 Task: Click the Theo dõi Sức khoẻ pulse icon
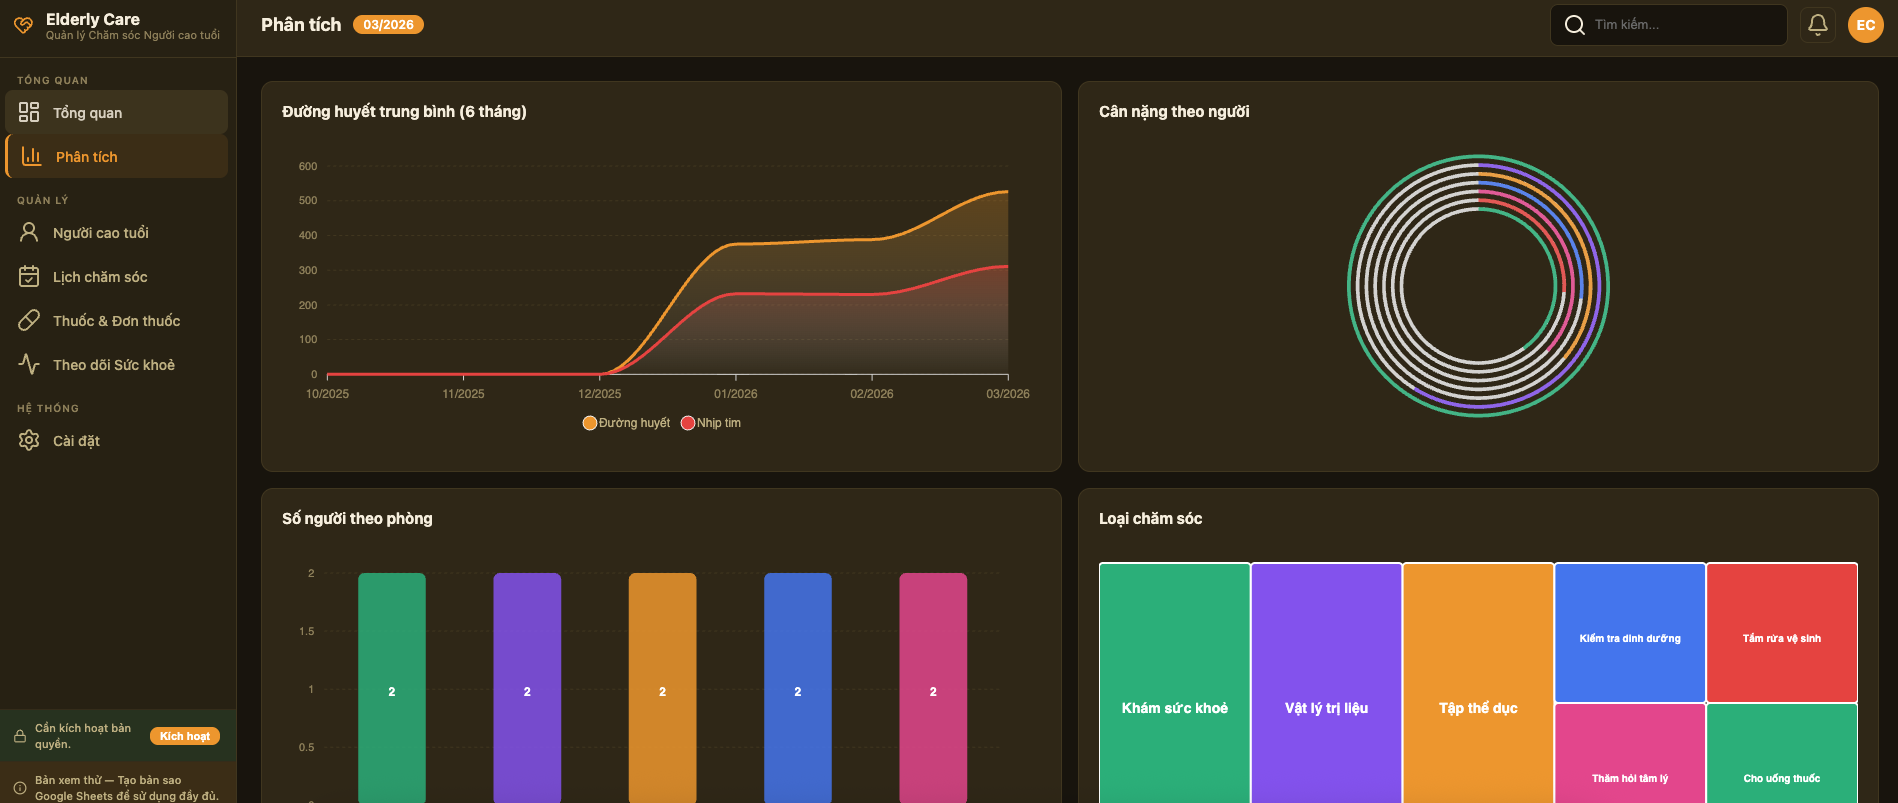click(x=29, y=364)
